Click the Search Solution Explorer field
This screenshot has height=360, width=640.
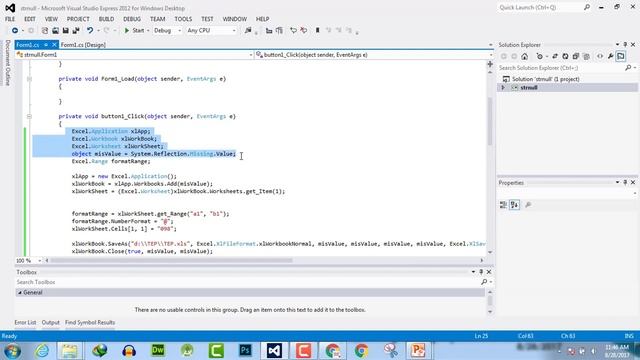coord(561,68)
